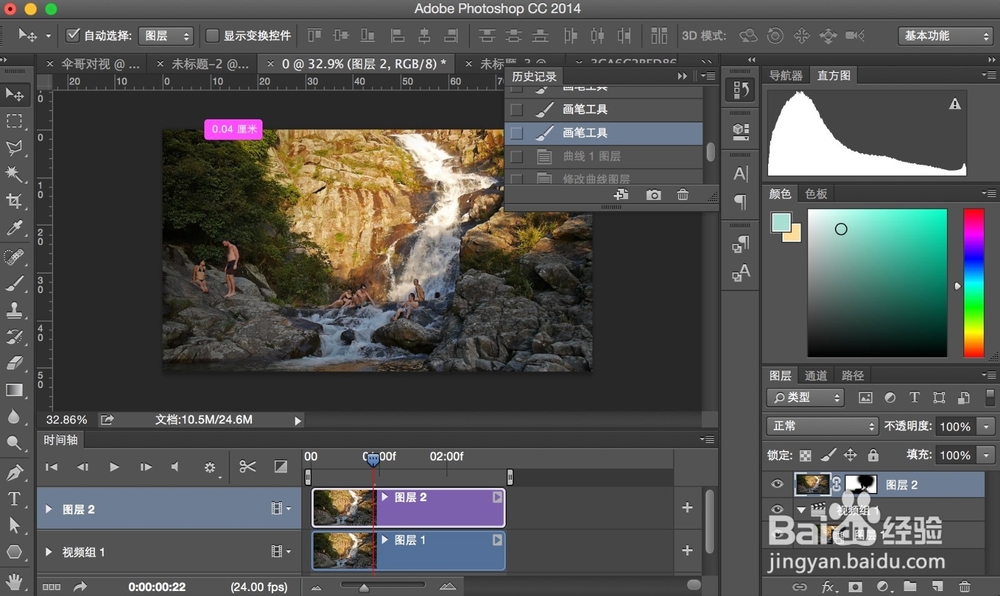Select the Shape tool
The height and width of the screenshot is (596, 1000).
tap(14, 551)
